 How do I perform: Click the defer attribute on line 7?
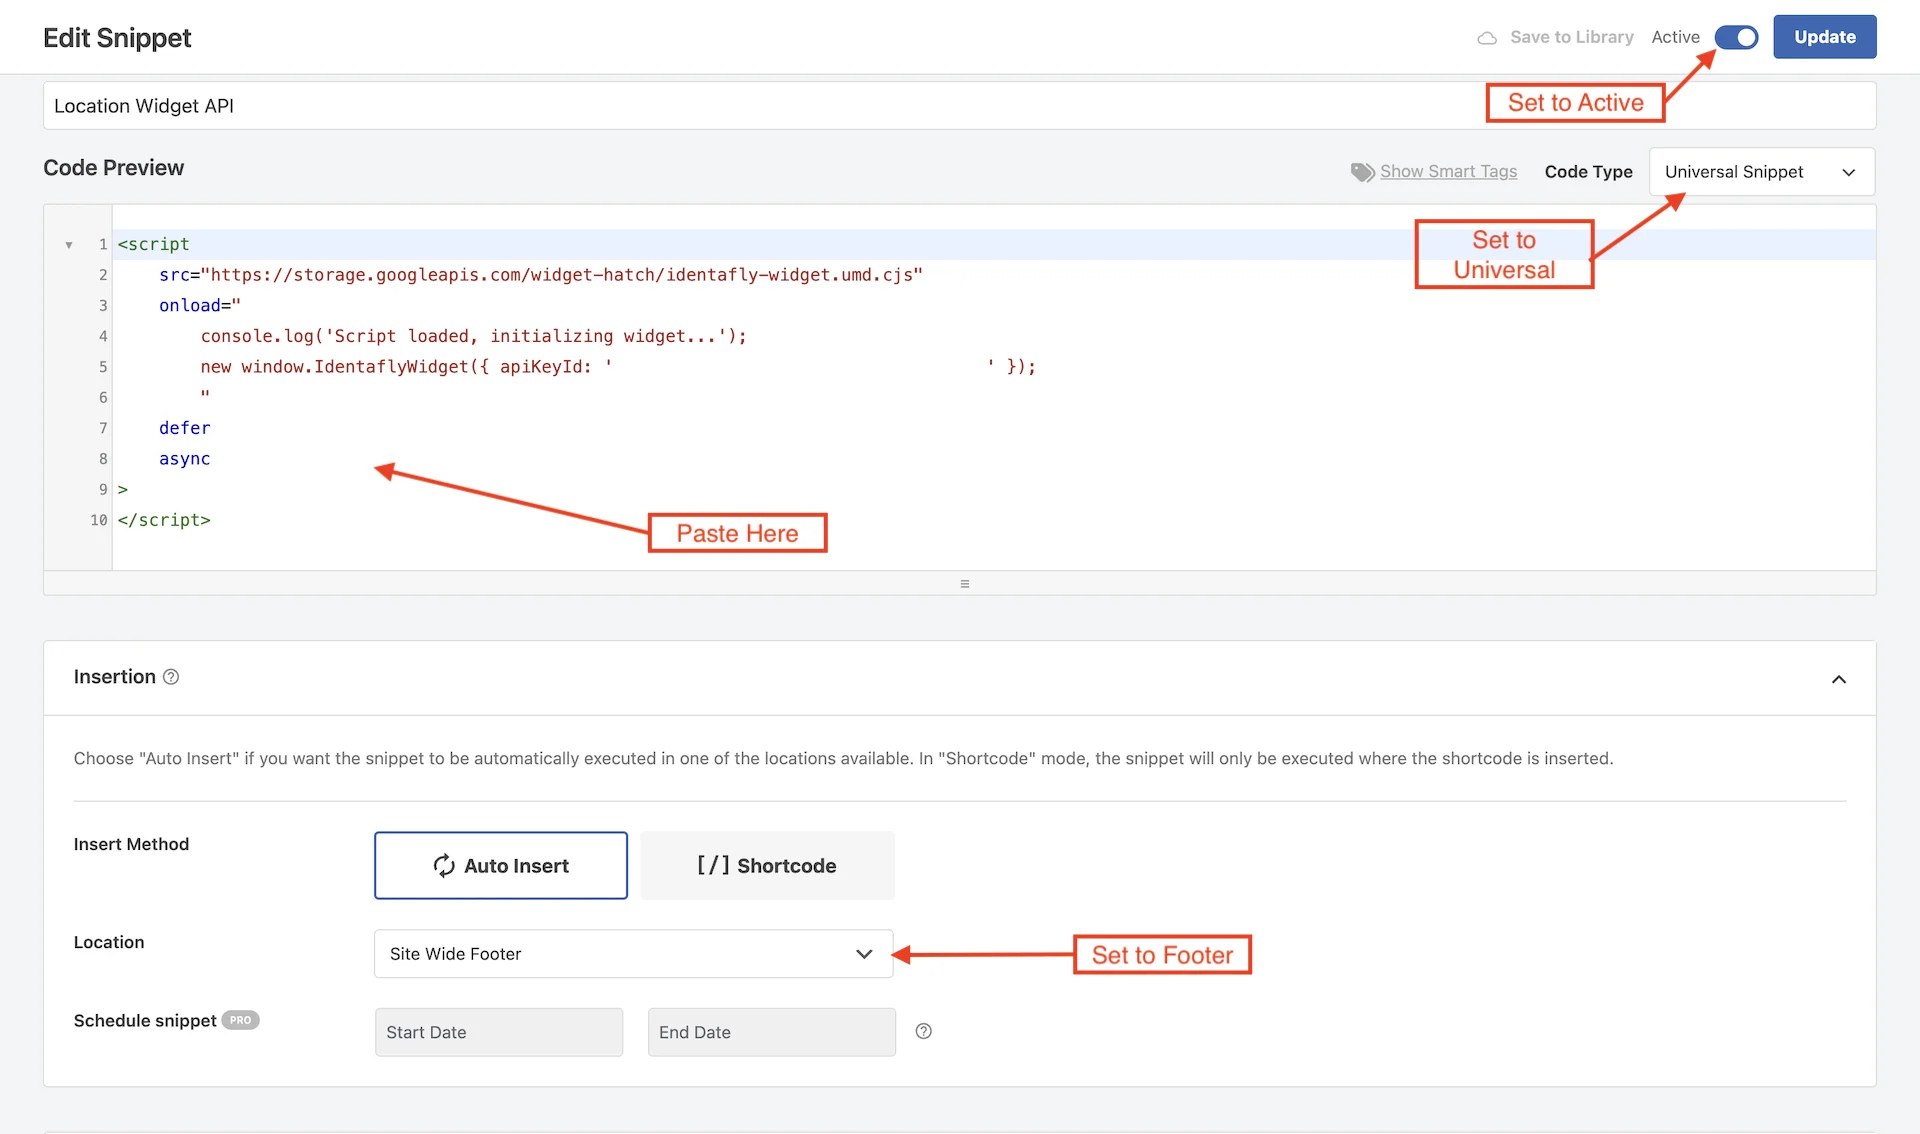click(185, 428)
